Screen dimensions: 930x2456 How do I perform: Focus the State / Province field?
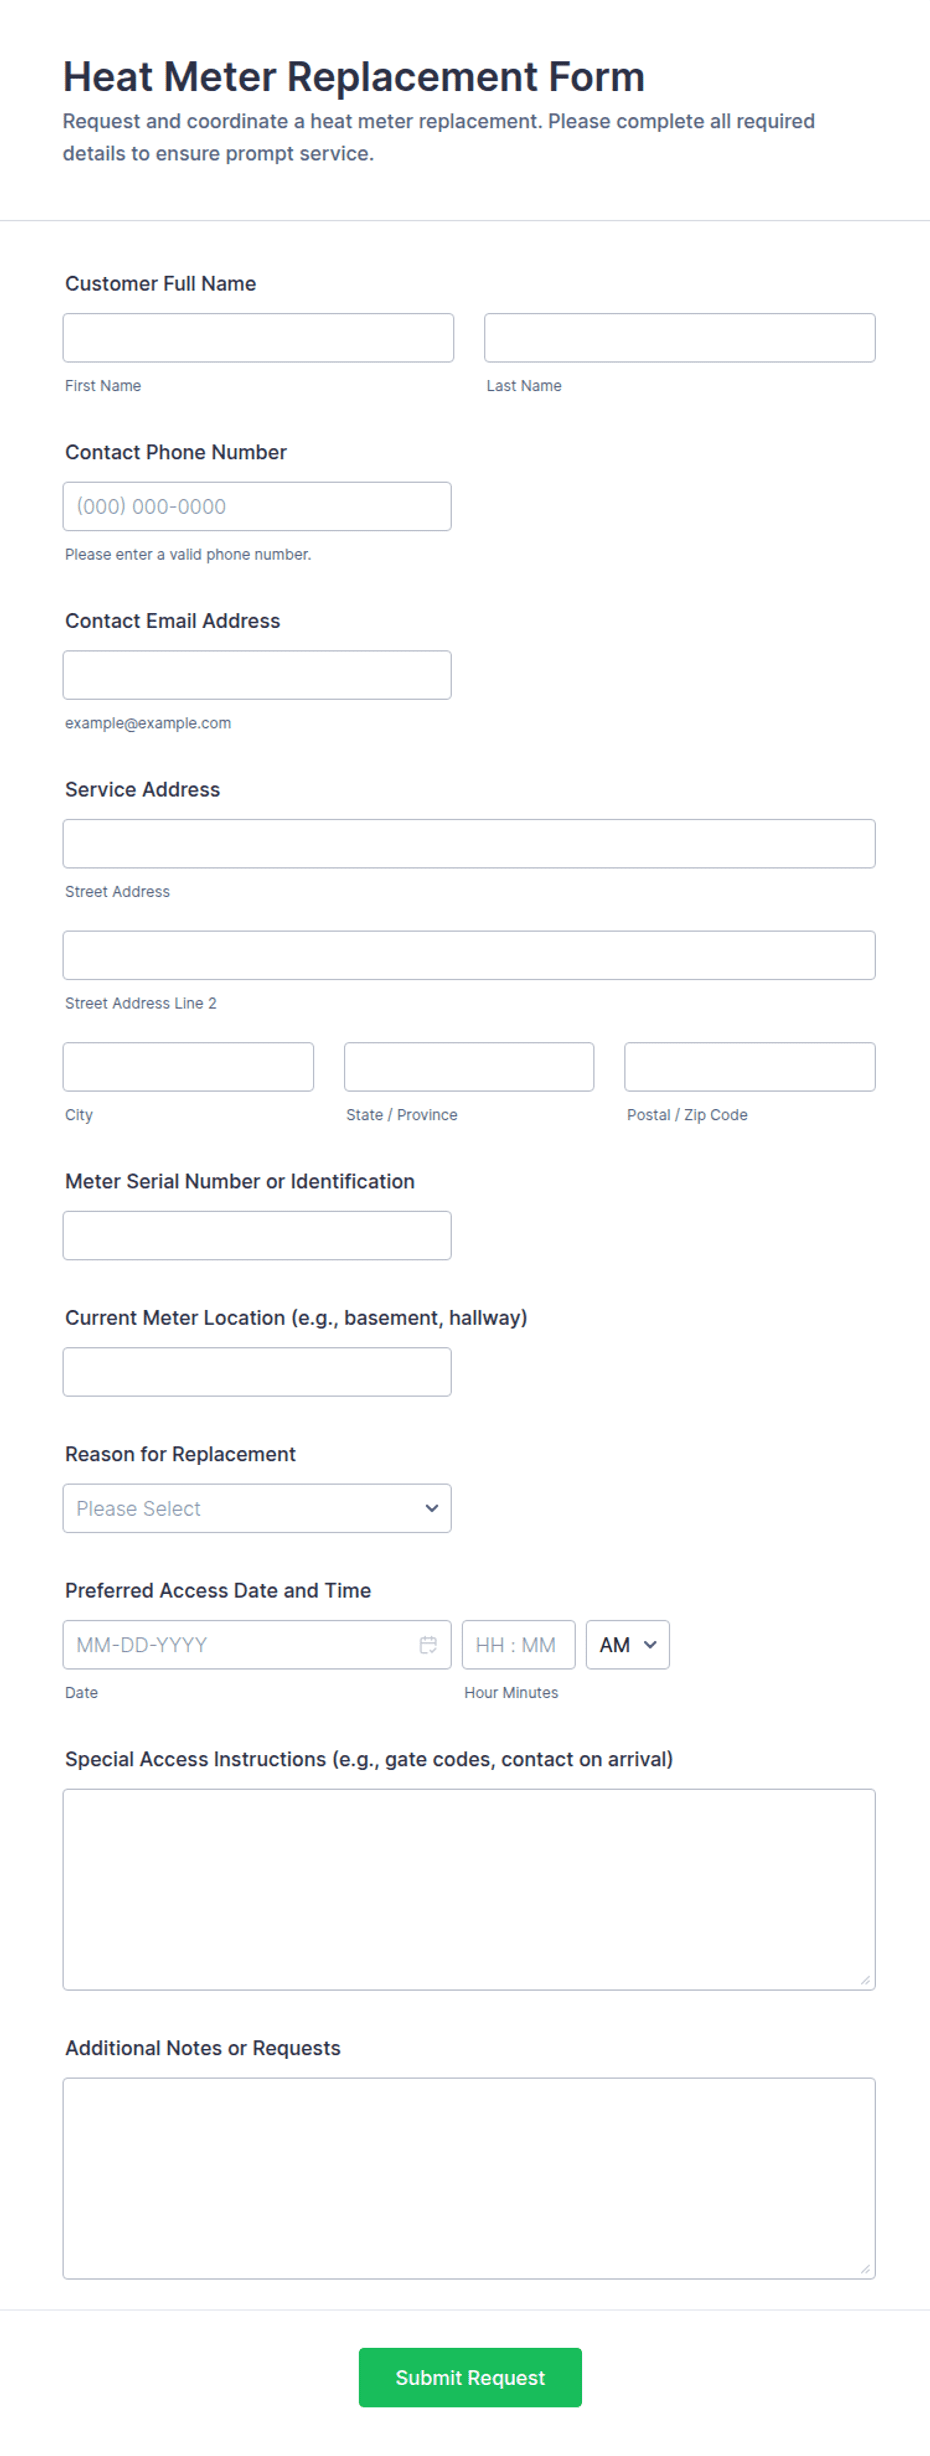[469, 1067]
